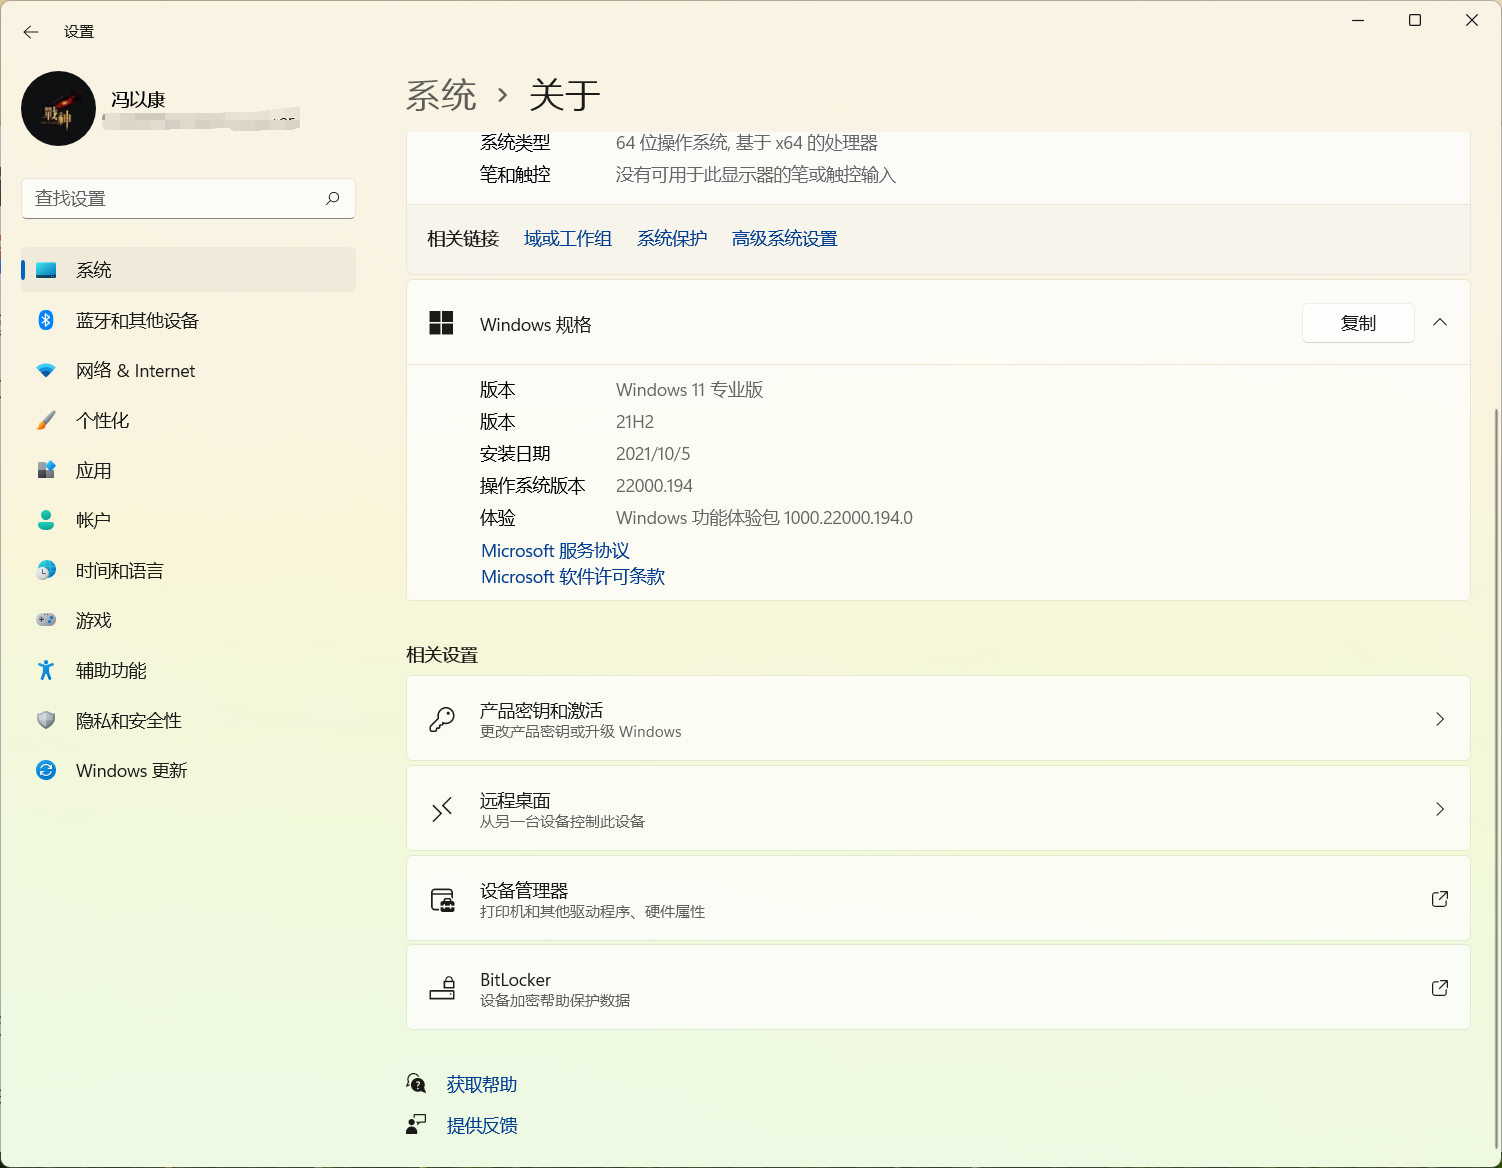The height and width of the screenshot is (1168, 1502).
Task: Click the BitLocker lock drive icon
Action: pos(442,988)
